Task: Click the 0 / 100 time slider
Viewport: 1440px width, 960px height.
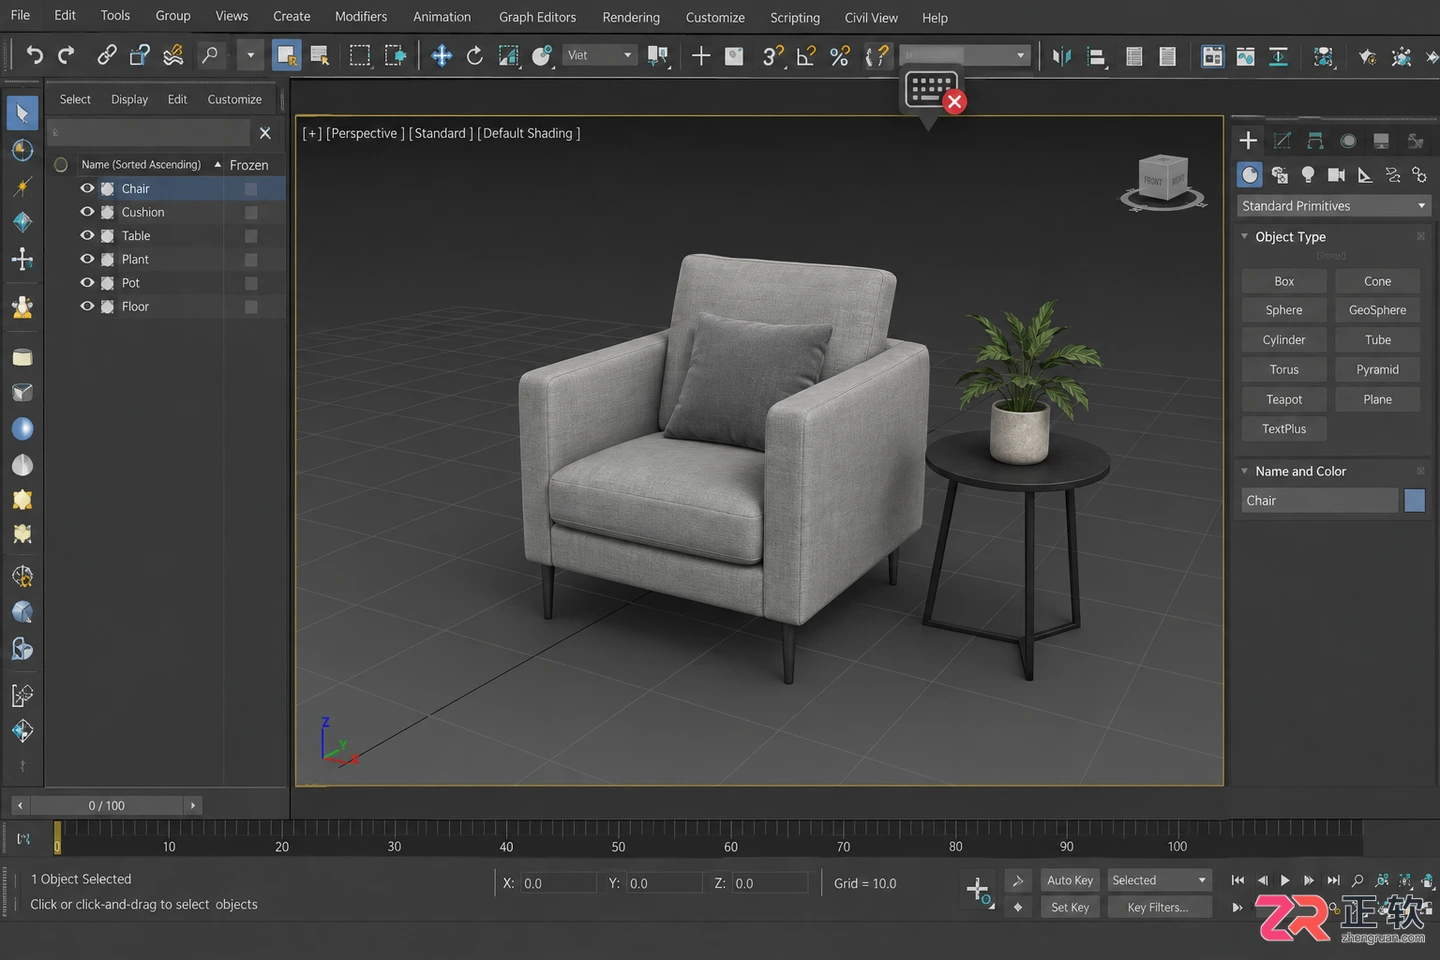Action: 107,805
